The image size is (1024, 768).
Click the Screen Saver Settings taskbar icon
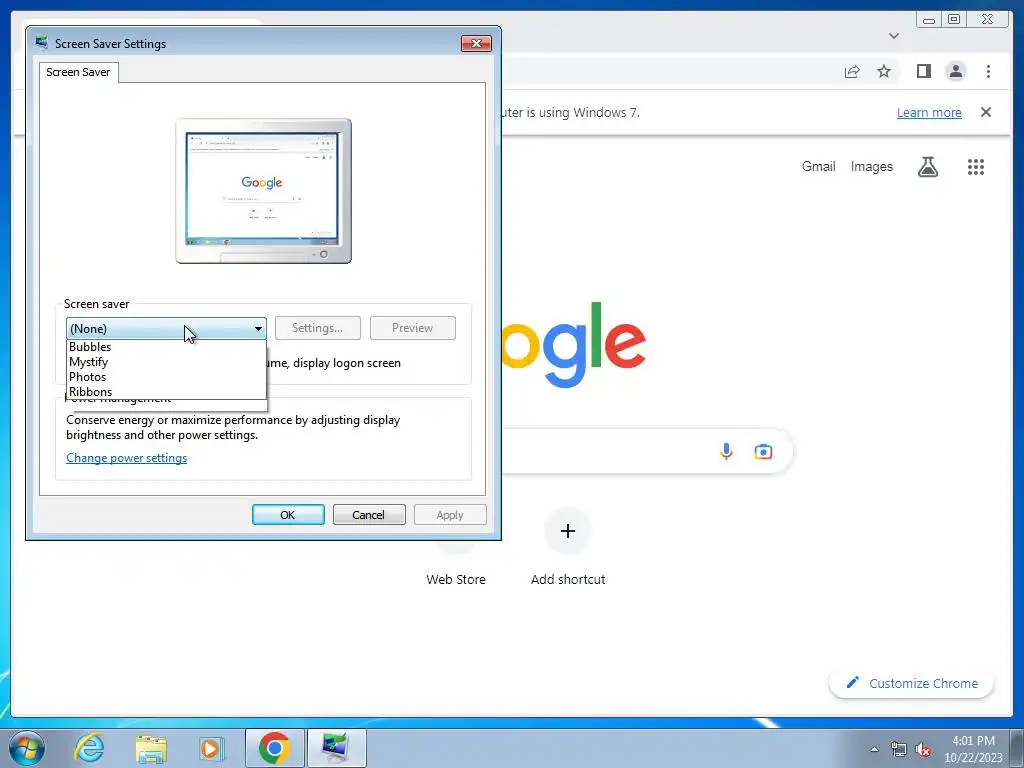[336, 748]
